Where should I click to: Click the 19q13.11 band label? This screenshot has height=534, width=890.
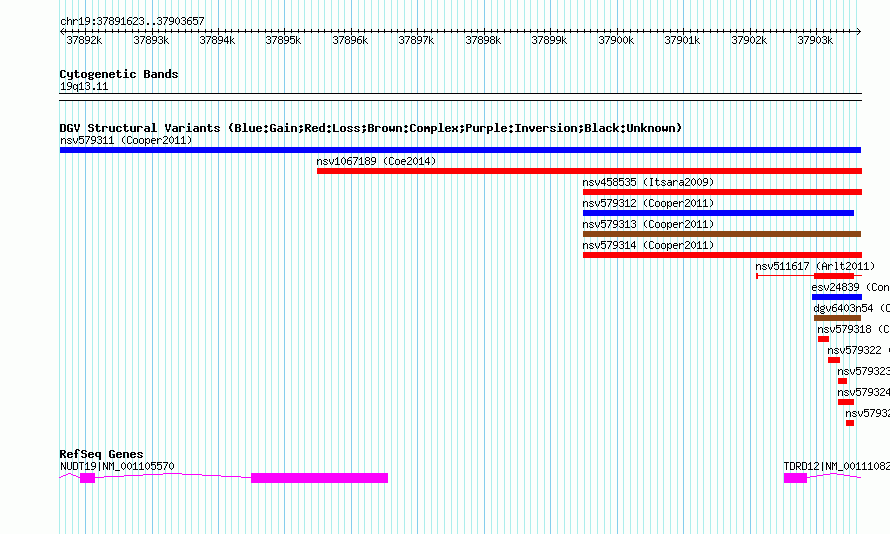(83, 86)
